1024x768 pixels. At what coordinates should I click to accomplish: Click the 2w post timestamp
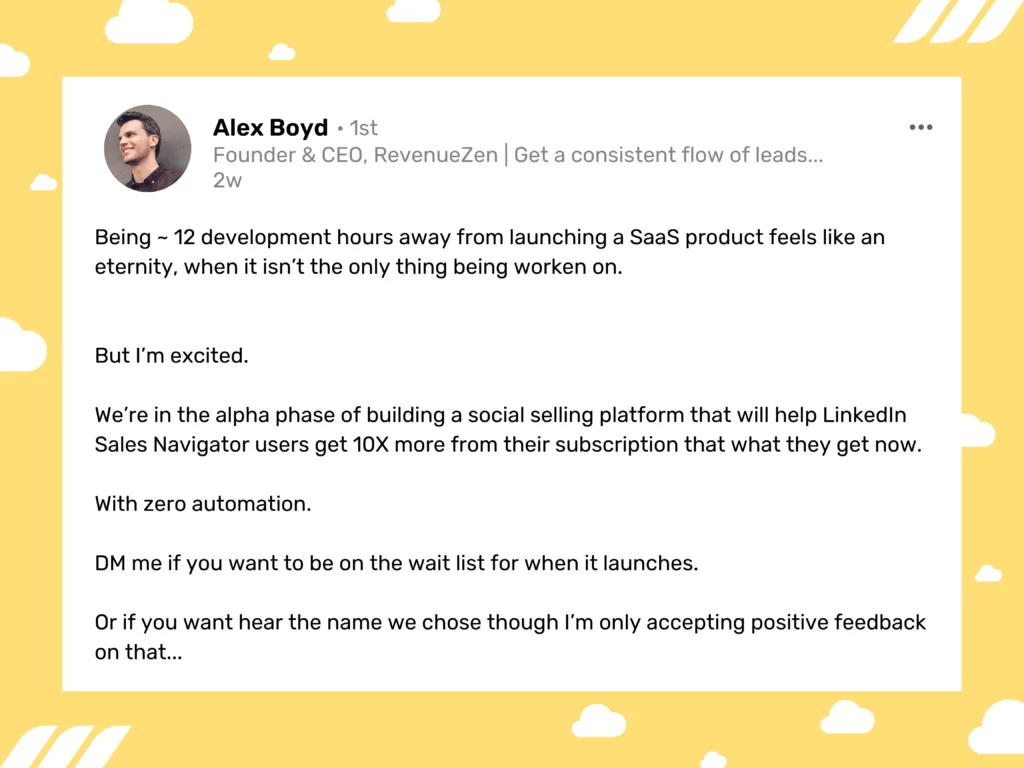[227, 180]
